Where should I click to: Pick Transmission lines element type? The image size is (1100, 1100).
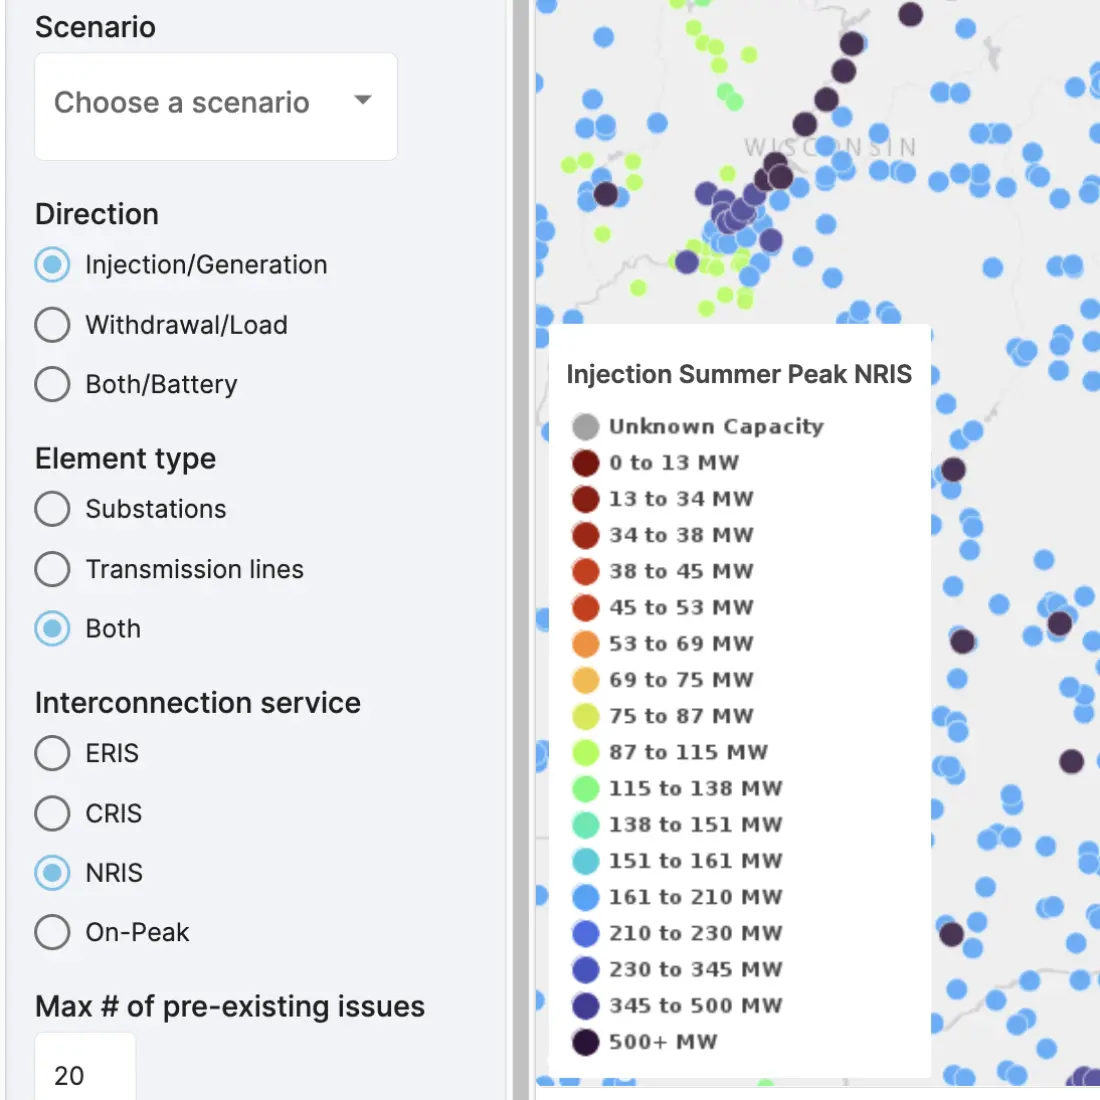pyautogui.click(x=52, y=569)
